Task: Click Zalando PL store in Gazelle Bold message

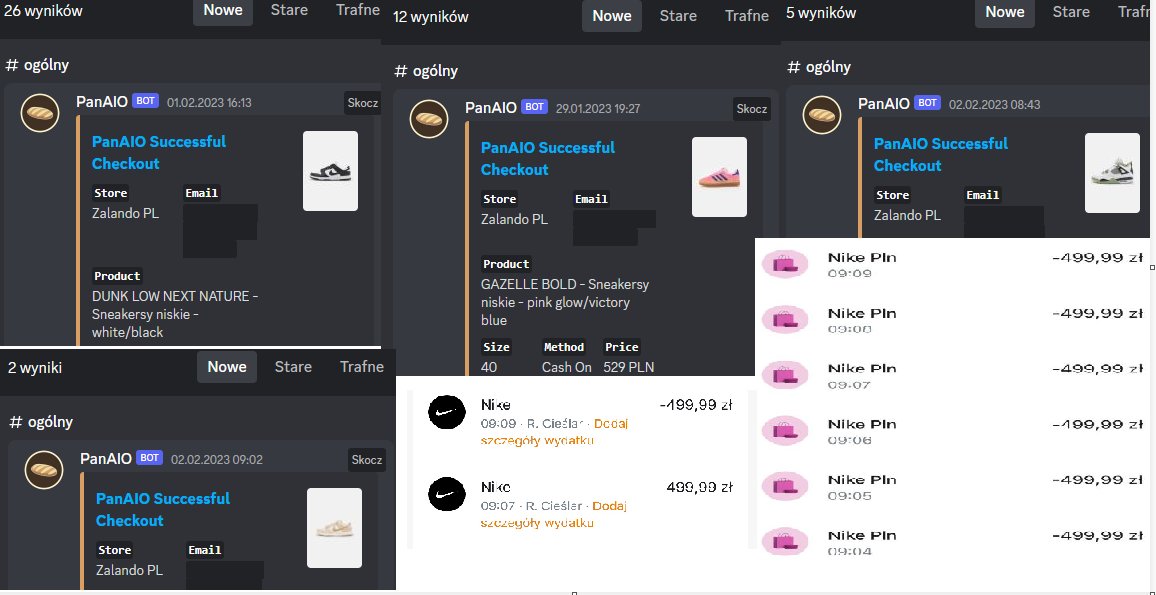Action: (x=515, y=219)
